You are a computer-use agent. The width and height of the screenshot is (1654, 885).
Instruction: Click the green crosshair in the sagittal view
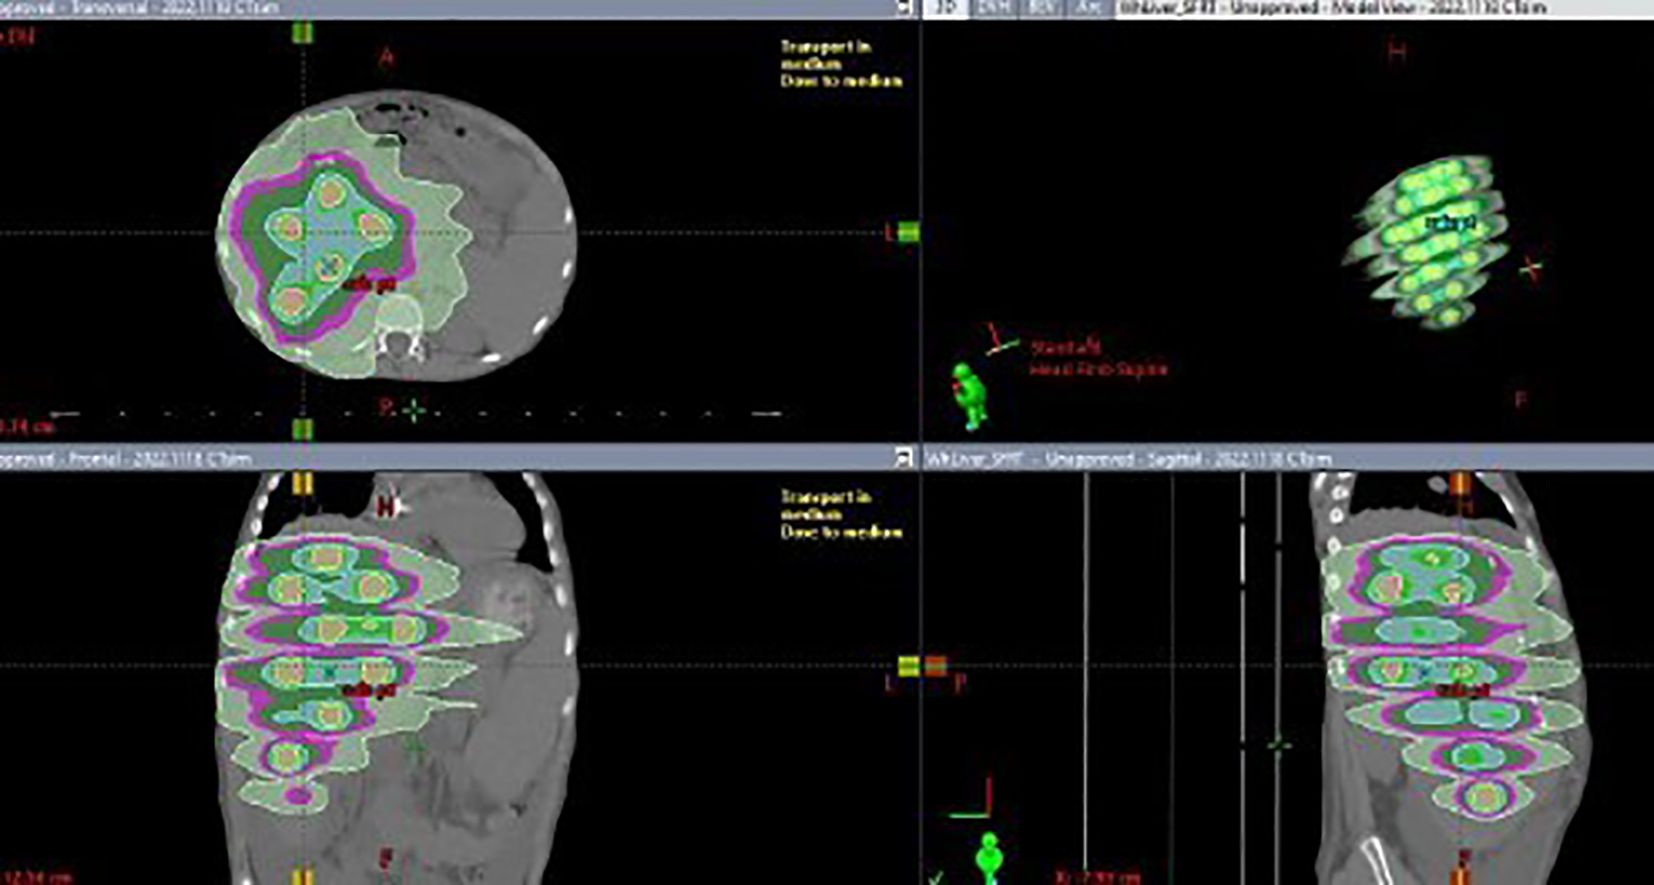click(1277, 744)
